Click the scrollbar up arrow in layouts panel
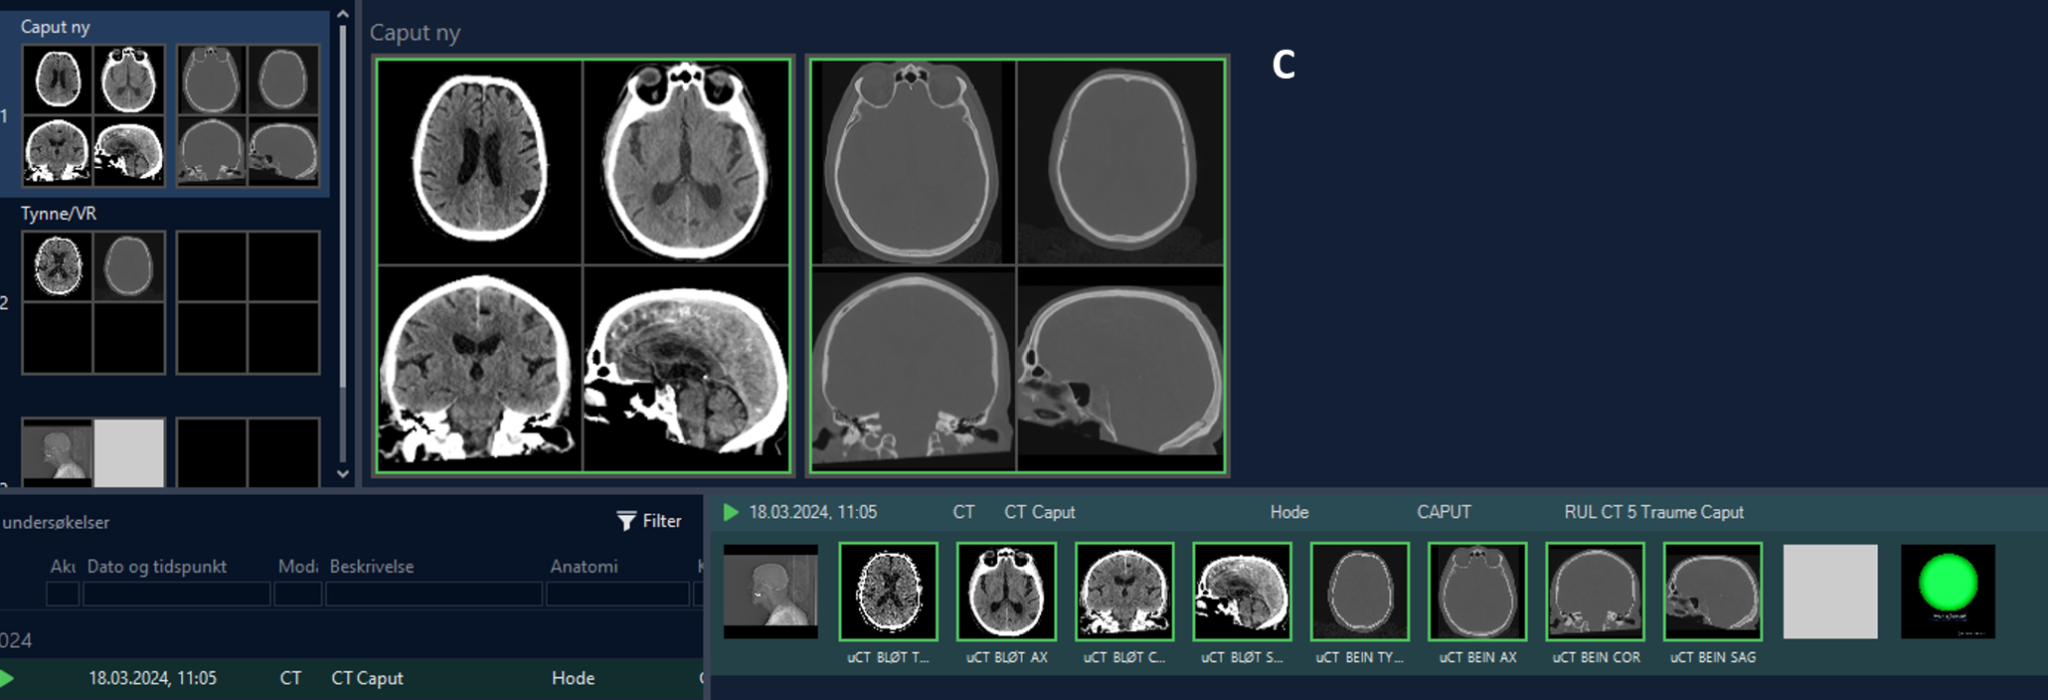The image size is (2048, 700). (343, 14)
